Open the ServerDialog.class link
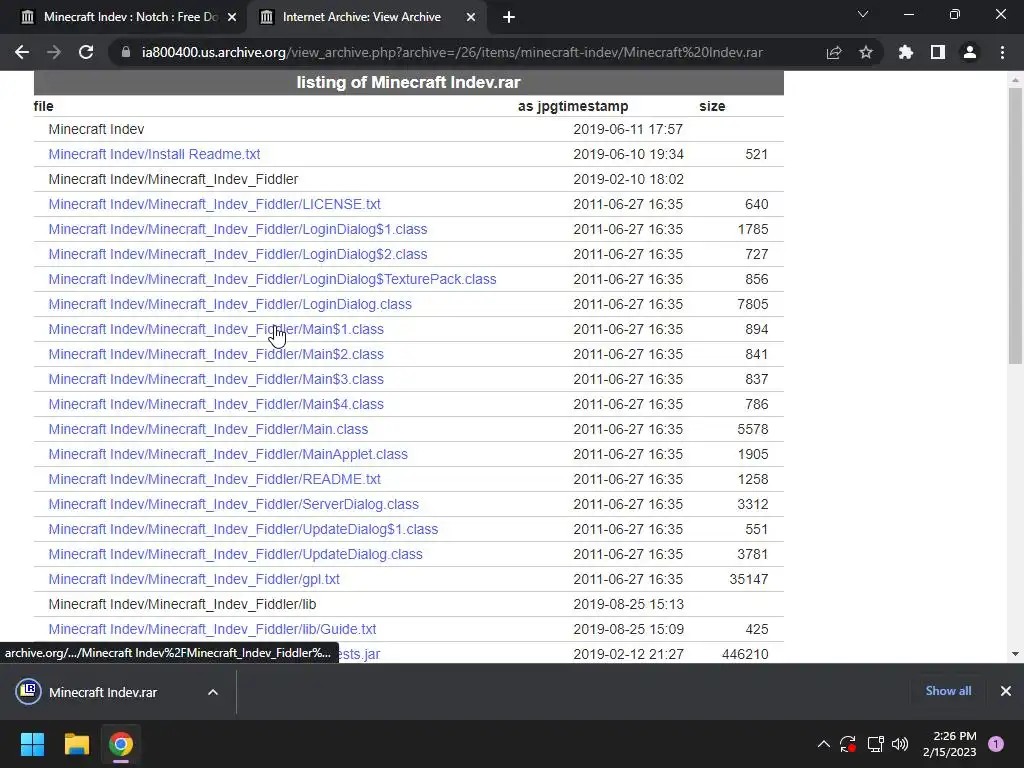 pos(233,504)
